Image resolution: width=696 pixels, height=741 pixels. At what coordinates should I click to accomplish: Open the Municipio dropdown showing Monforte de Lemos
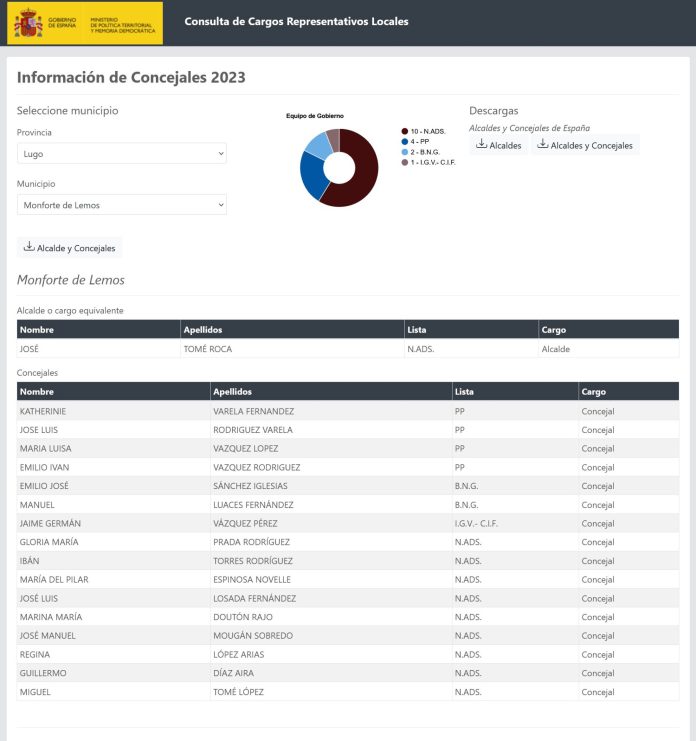tap(122, 205)
